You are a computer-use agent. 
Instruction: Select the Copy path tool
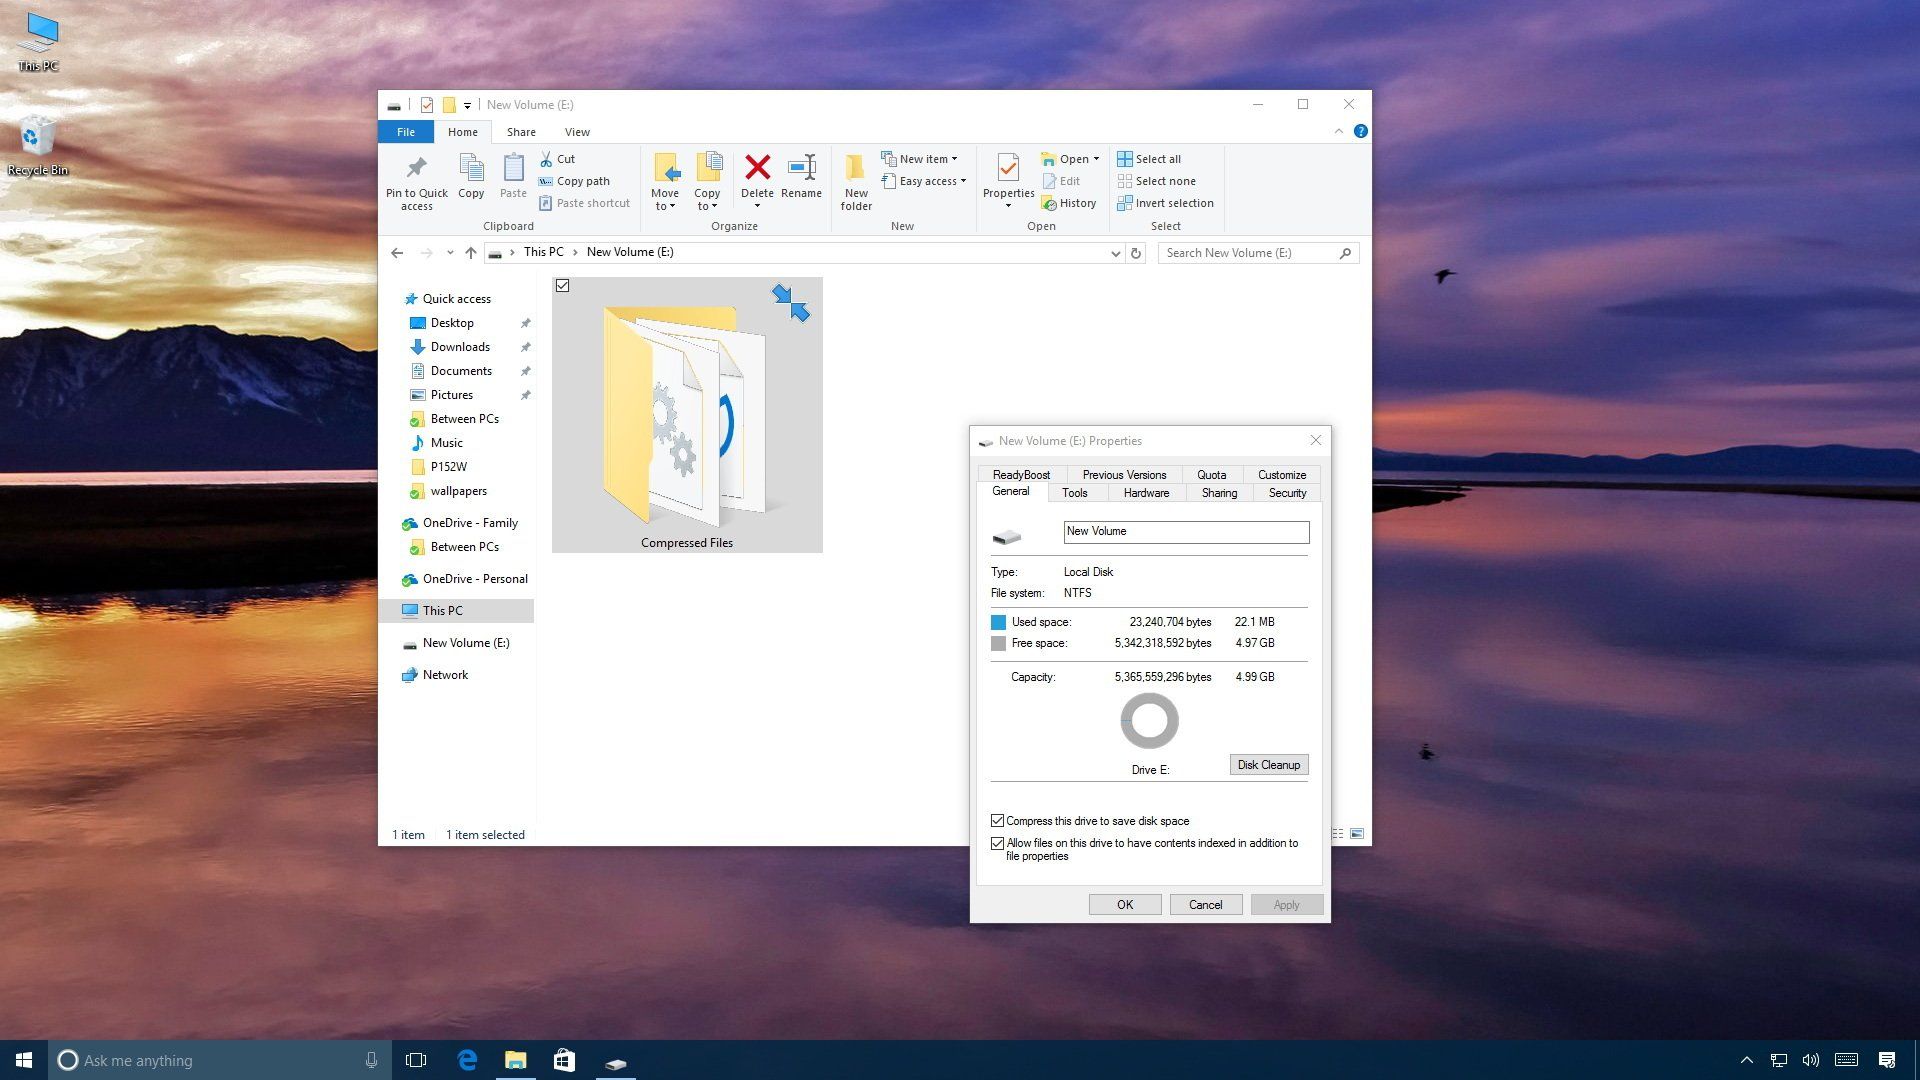pos(583,181)
